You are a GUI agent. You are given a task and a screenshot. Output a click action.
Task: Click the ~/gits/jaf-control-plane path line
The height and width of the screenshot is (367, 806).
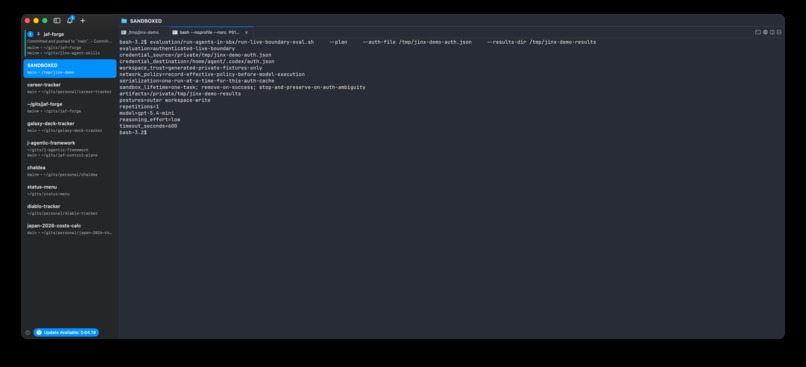point(62,155)
